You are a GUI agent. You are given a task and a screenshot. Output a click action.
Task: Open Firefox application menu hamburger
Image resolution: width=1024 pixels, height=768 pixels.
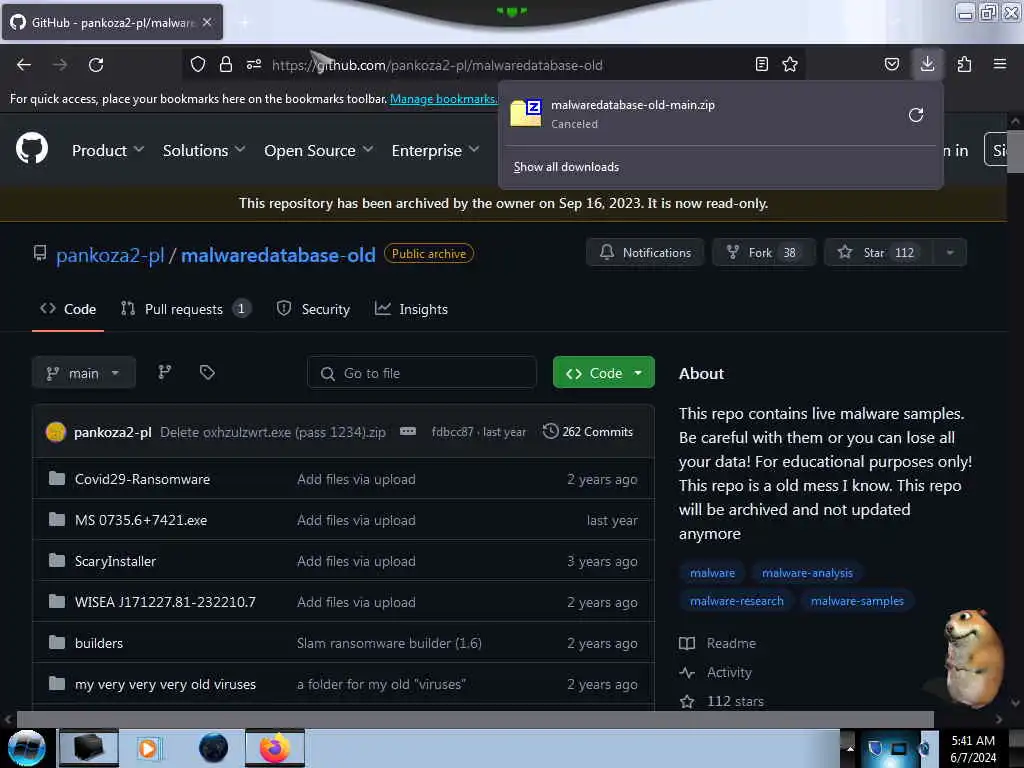(x=1000, y=64)
